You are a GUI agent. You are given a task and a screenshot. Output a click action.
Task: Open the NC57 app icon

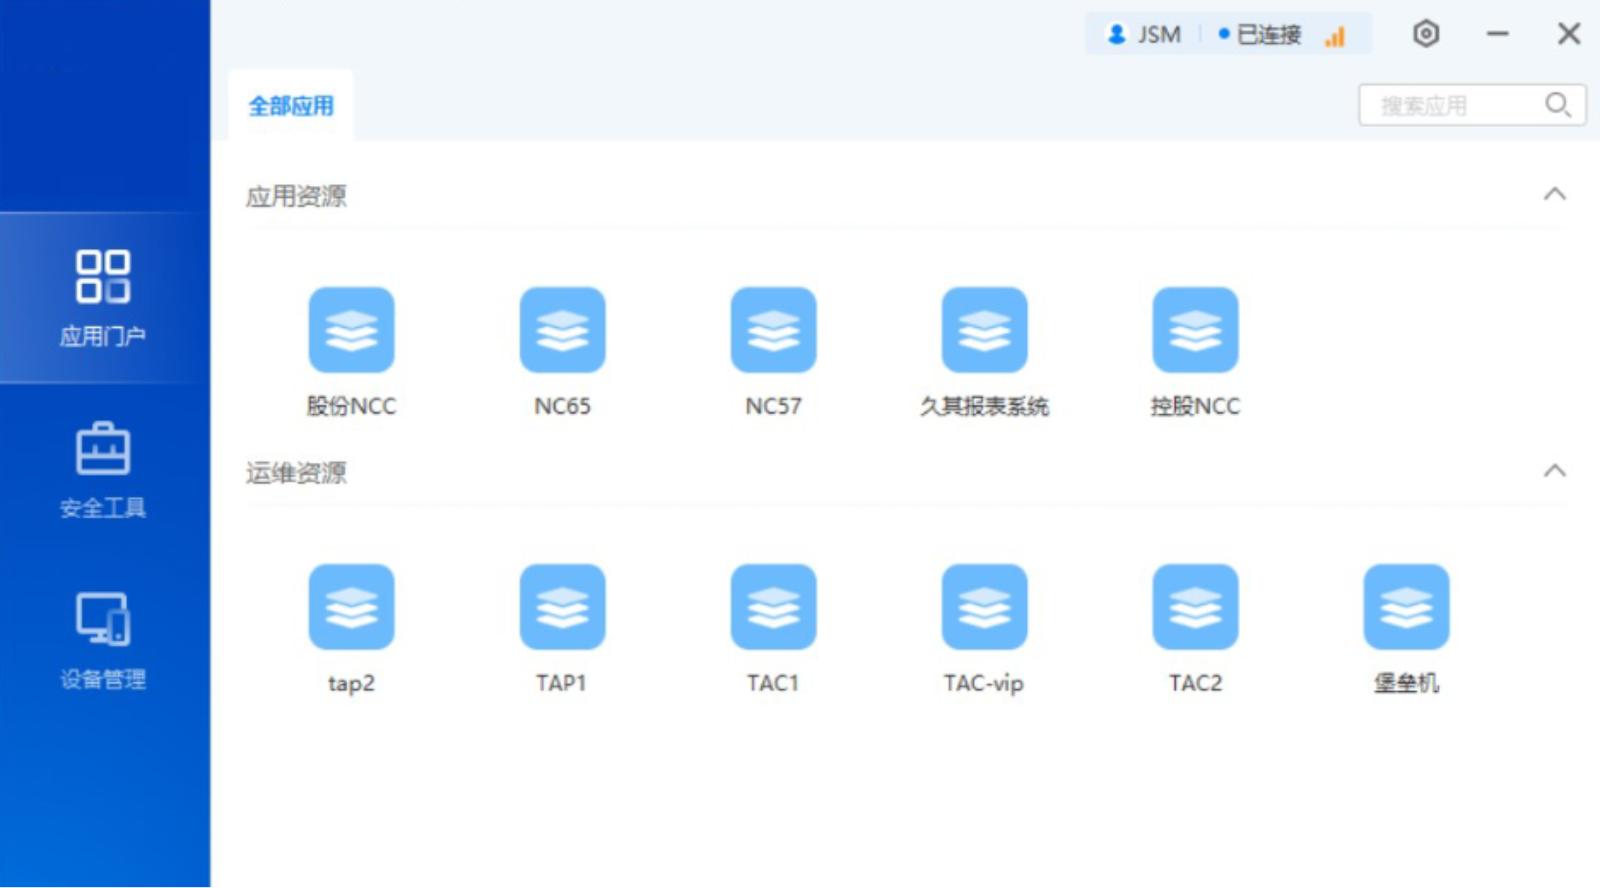[773, 331]
